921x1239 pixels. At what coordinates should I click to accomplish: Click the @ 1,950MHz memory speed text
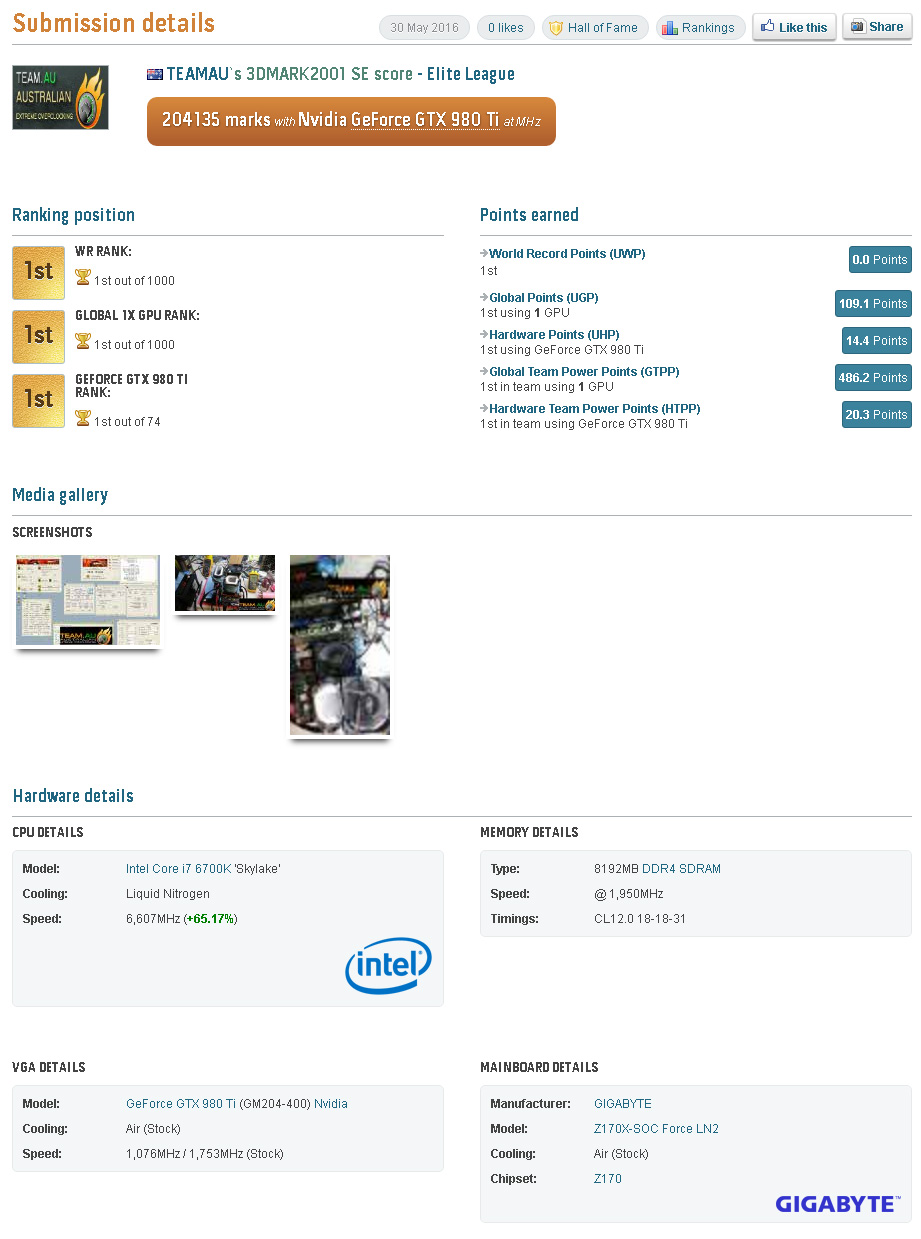point(629,894)
